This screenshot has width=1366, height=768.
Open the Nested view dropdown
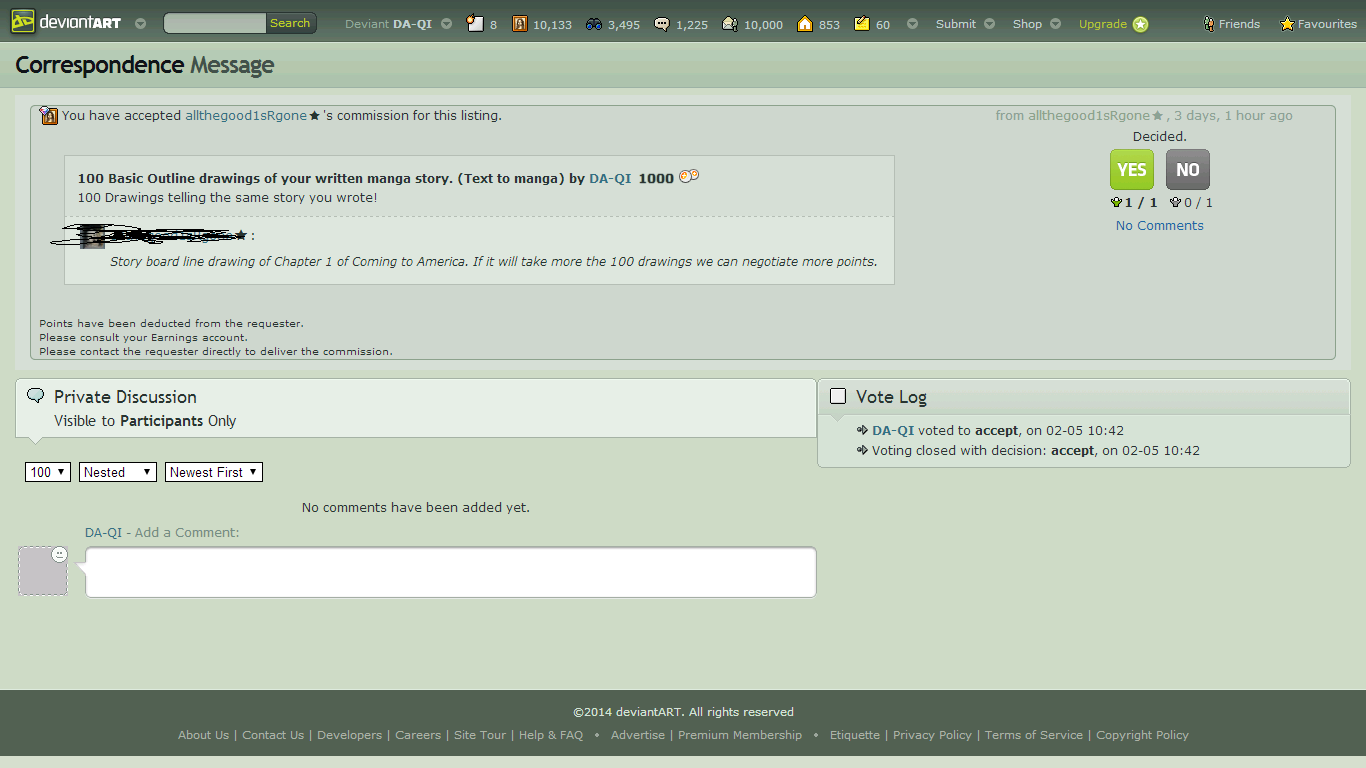click(118, 472)
